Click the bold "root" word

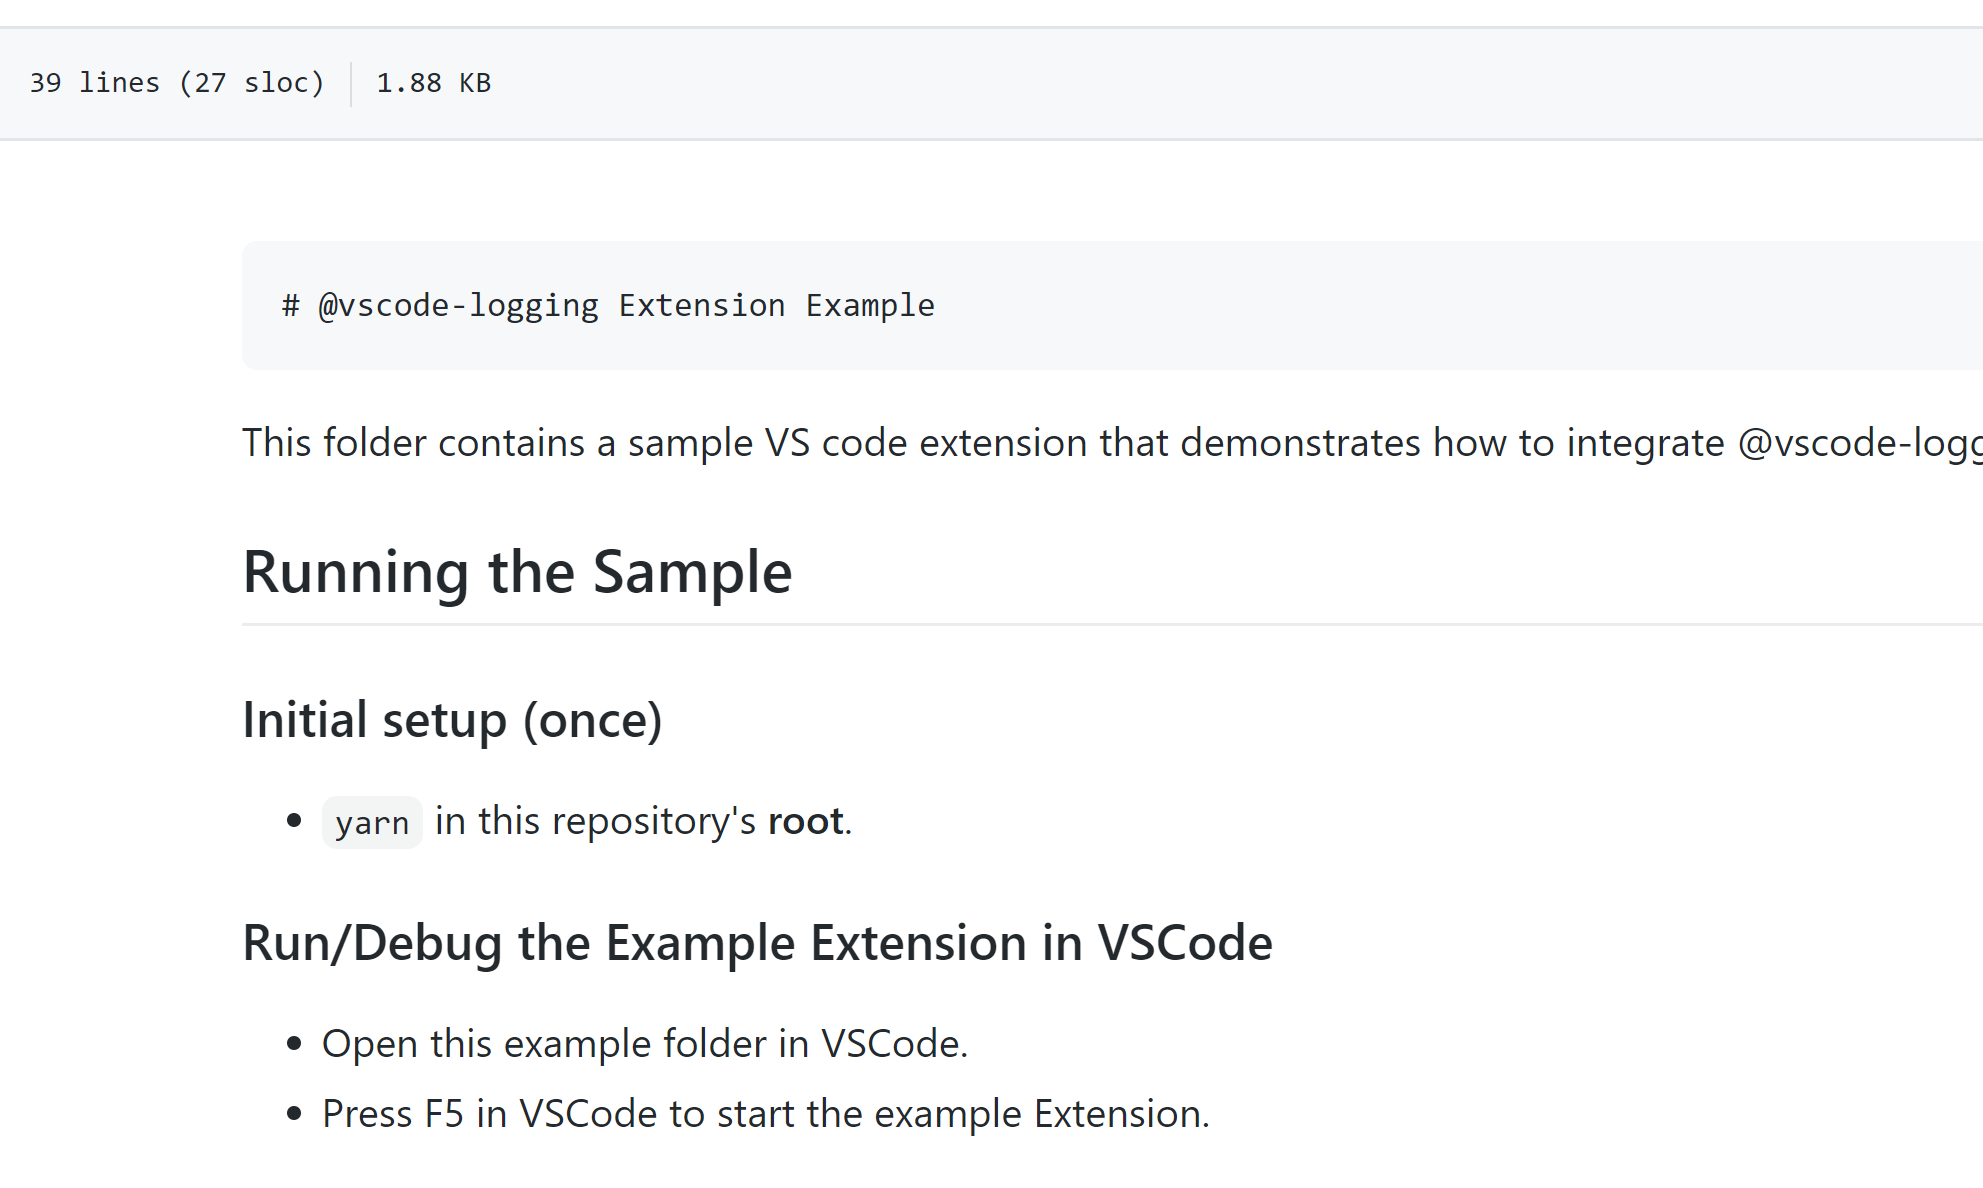[x=806, y=821]
